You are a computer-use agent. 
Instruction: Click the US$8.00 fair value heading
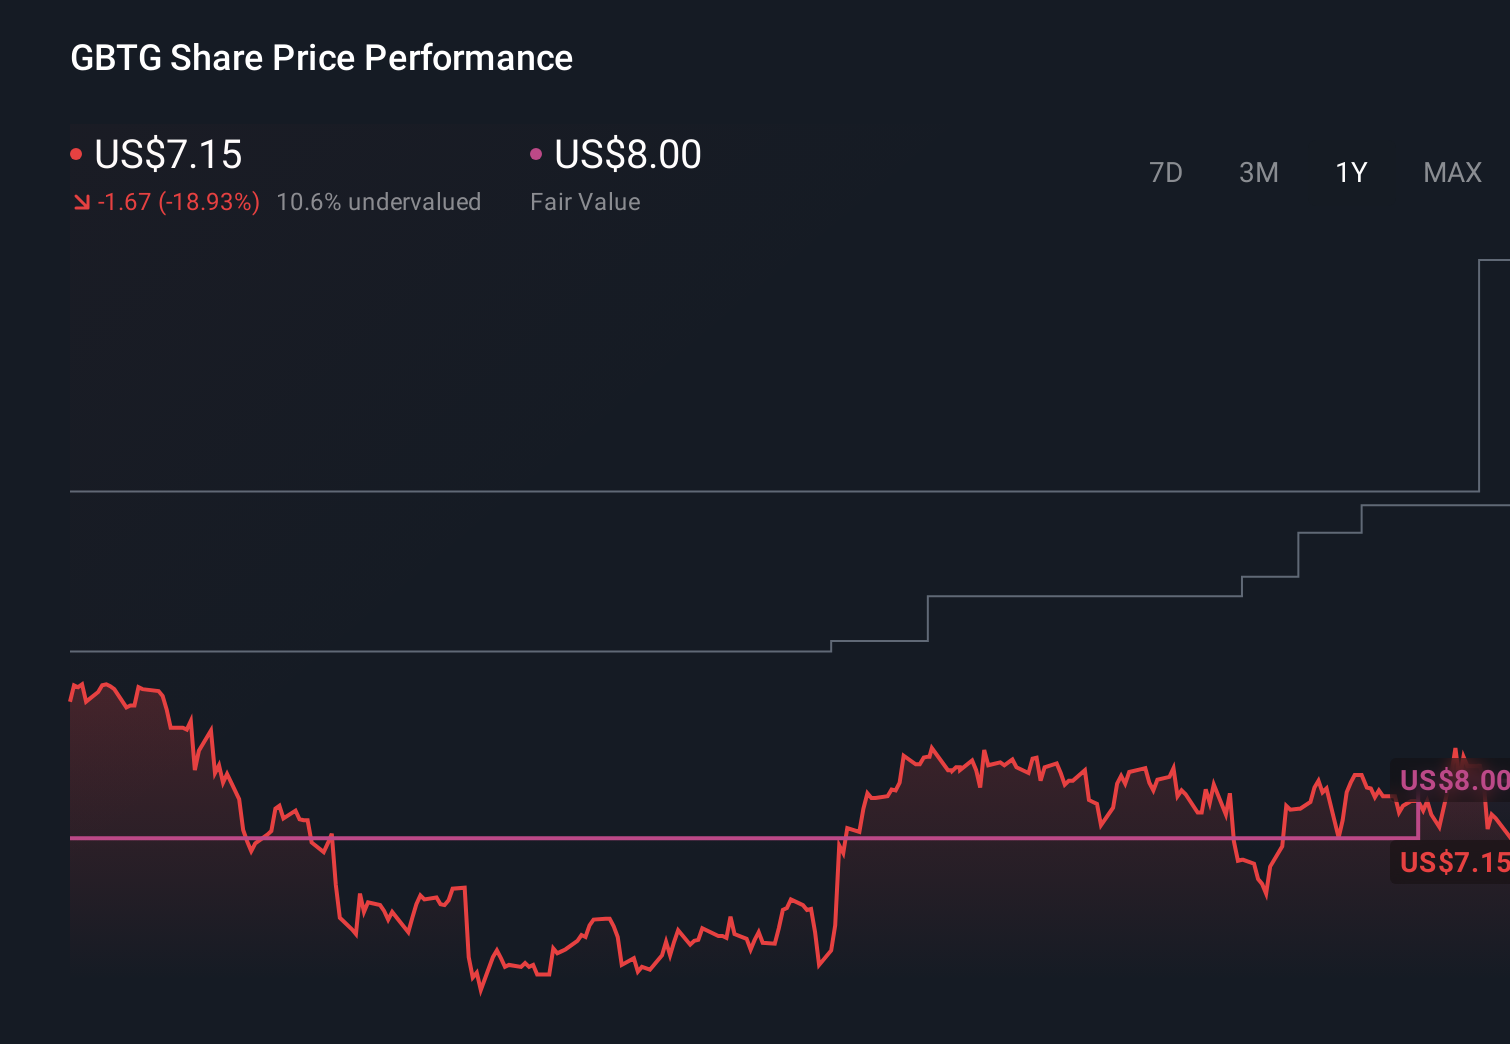click(x=627, y=155)
